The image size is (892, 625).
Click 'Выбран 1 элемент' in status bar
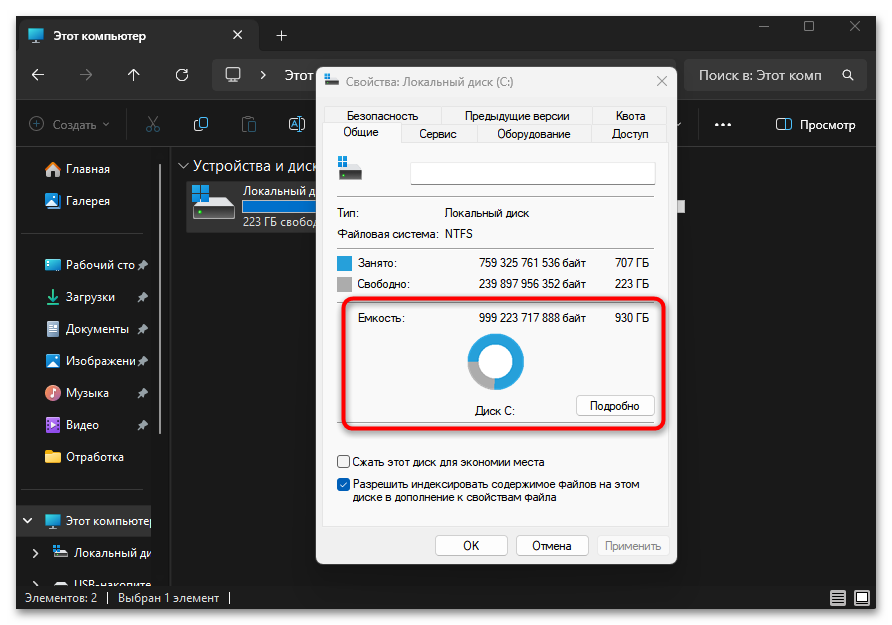point(168,598)
